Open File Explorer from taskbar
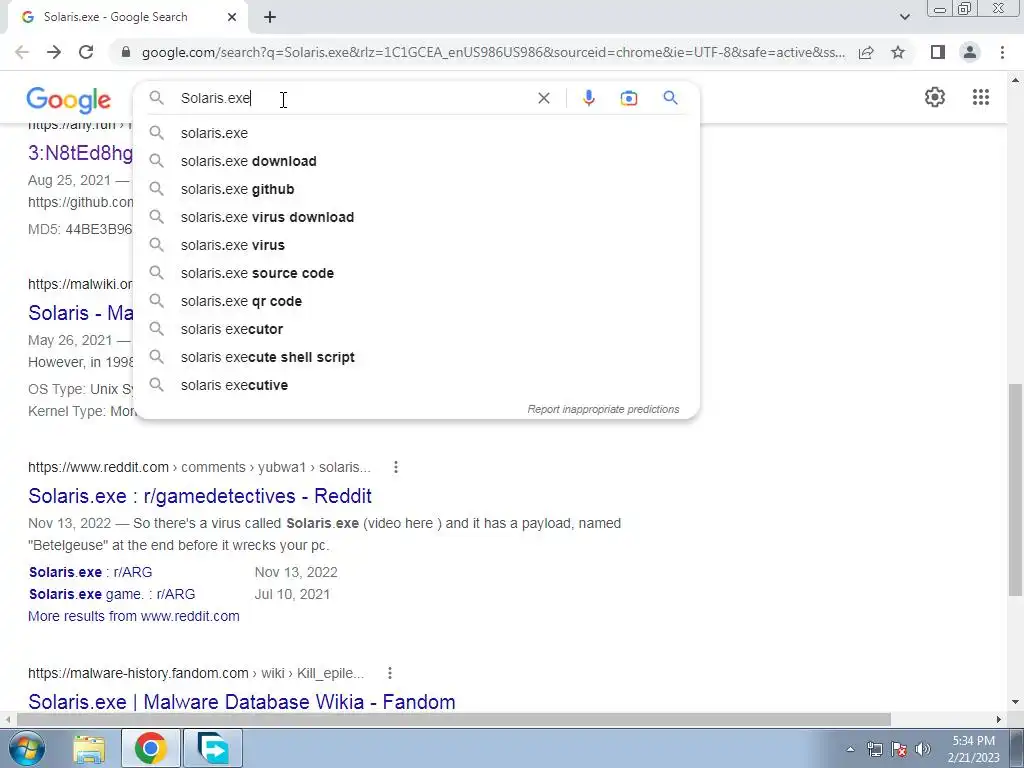 point(89,748)
